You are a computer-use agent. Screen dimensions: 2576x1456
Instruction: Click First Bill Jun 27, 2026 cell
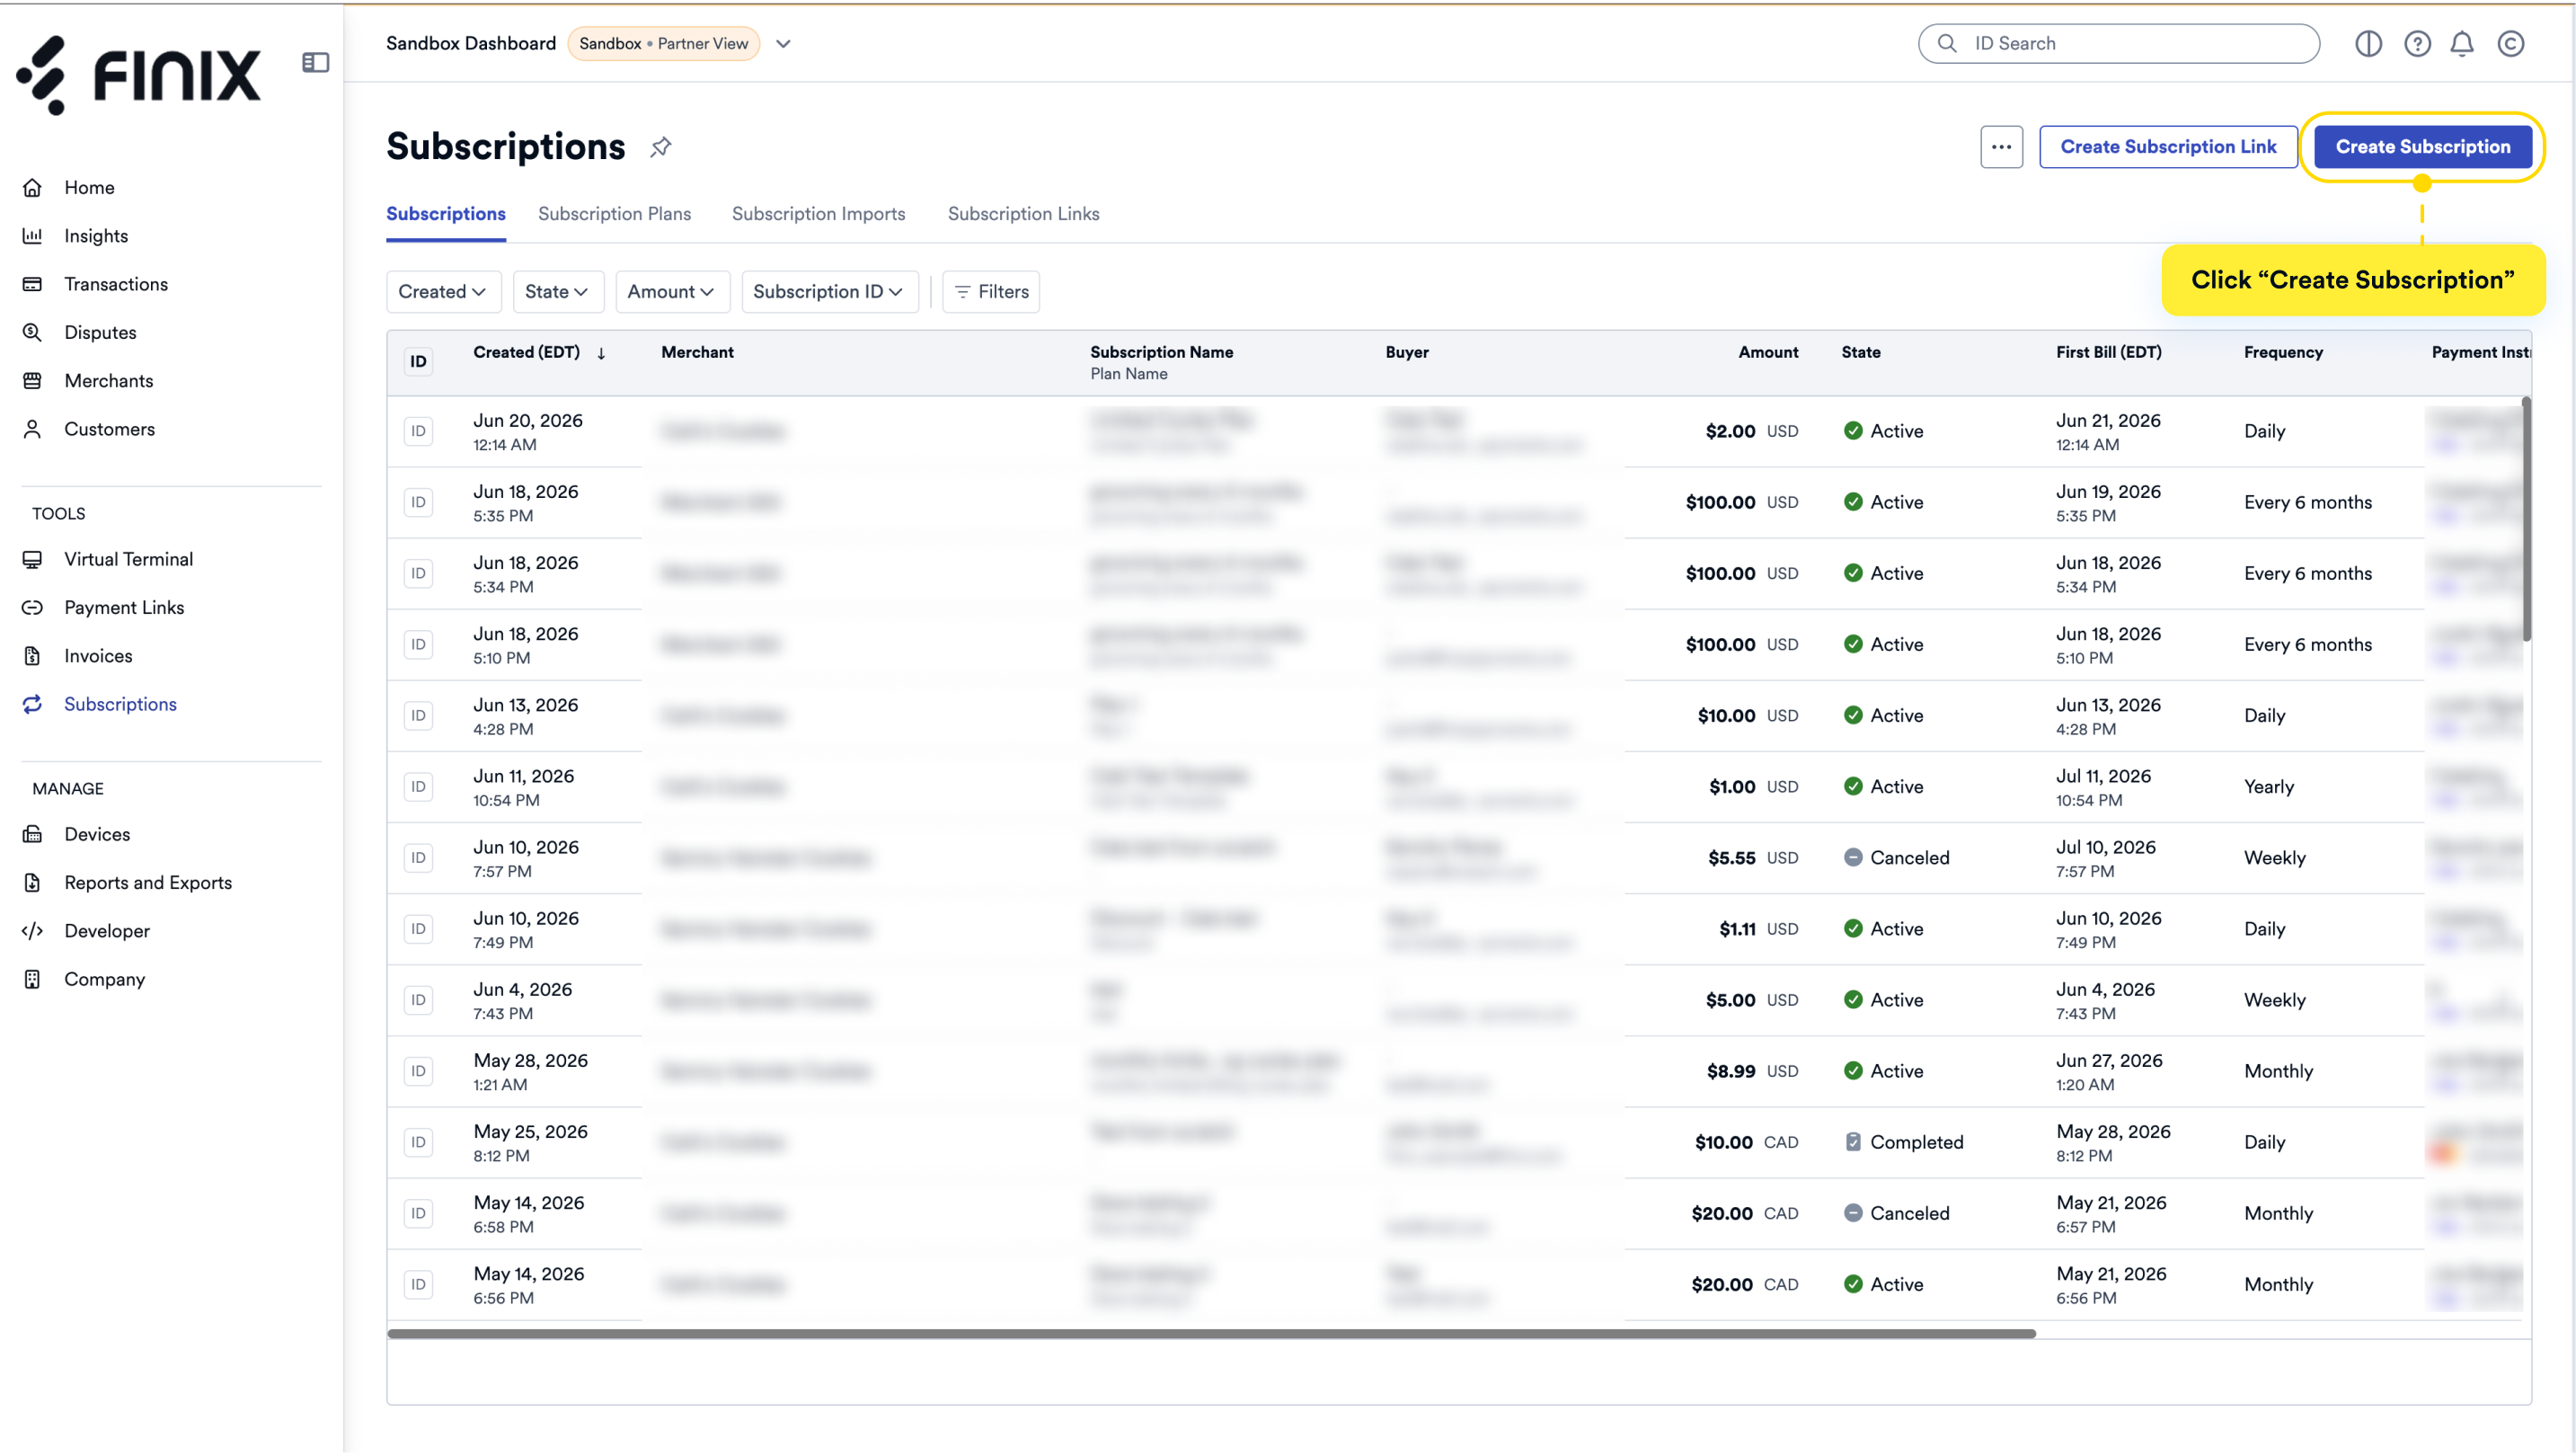point(2109,1071)
